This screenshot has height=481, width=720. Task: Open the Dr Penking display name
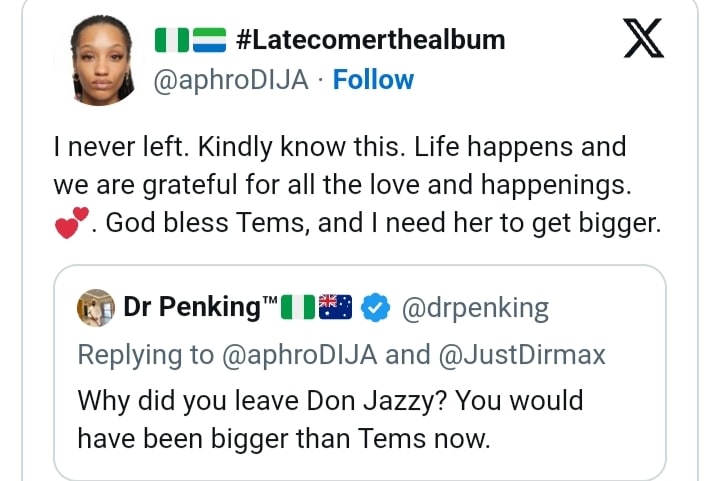click(192, 308)
